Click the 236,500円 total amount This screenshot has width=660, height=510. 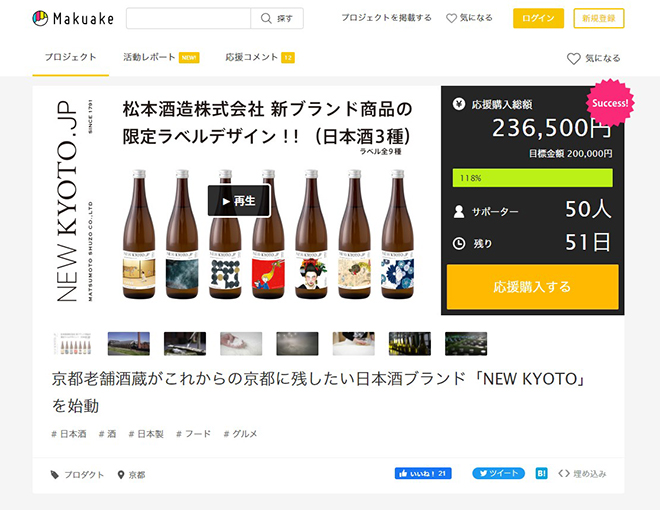552,128
